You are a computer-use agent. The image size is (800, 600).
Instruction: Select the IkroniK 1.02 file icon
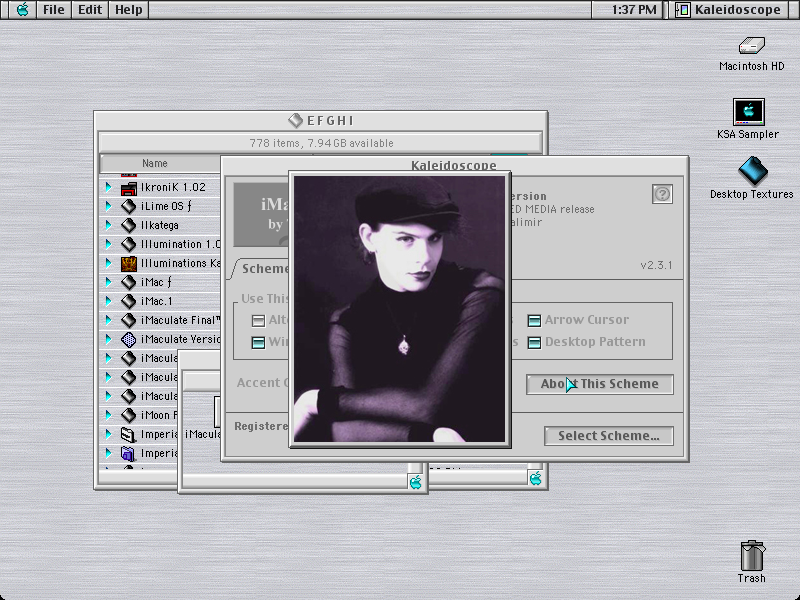pyautogui.click(x=129, y=188)
